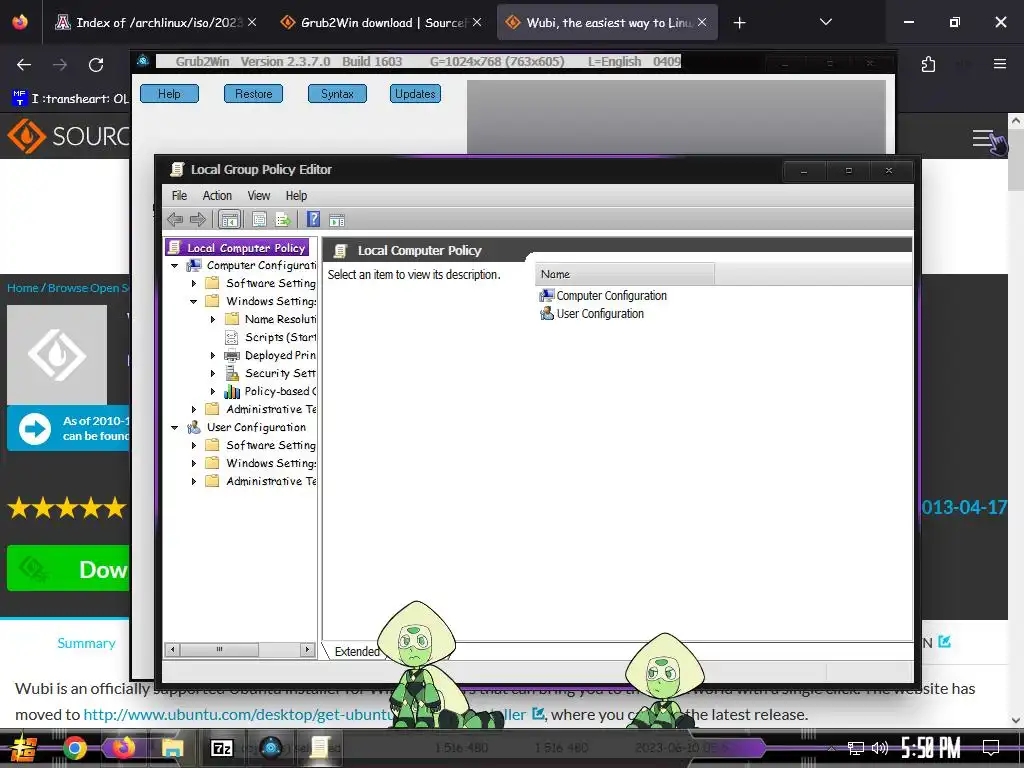Open Chrome from the taskbar
Screen dimensions: 1024x768
pyautogui.click(x=74, y=748)
